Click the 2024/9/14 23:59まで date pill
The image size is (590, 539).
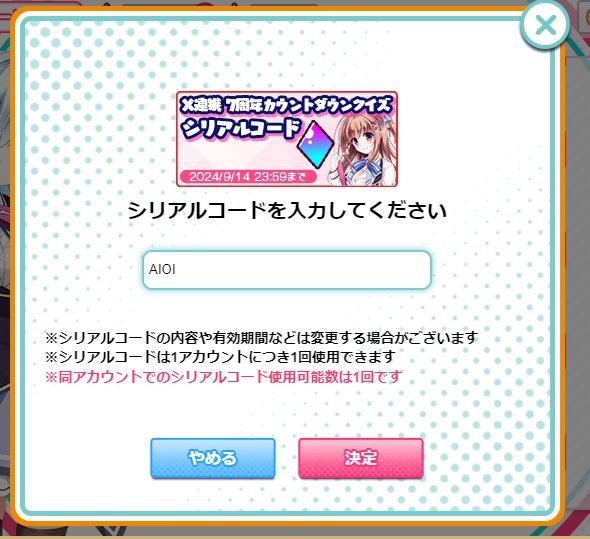pyautogui.click(x=248, y=177)
